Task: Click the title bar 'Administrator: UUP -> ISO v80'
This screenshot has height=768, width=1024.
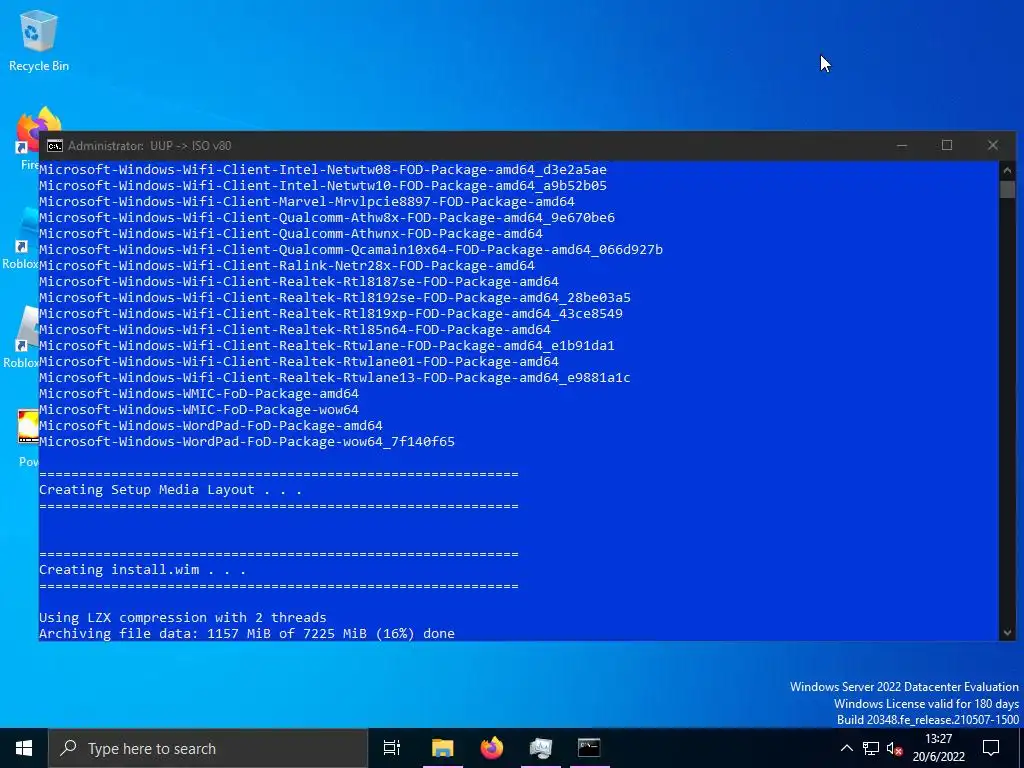Action: click(150, 146)
